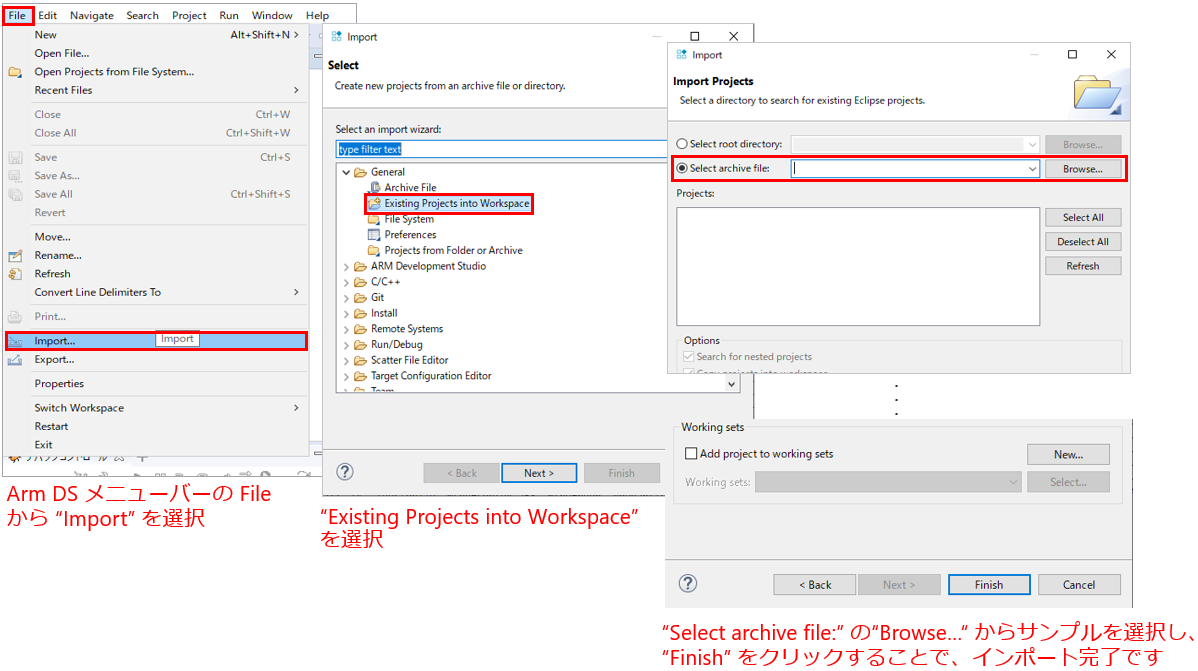The height and width of the screenshot is (671, 1198).
Task: Click the Import menu entry icon
Action: pos(15,341)
